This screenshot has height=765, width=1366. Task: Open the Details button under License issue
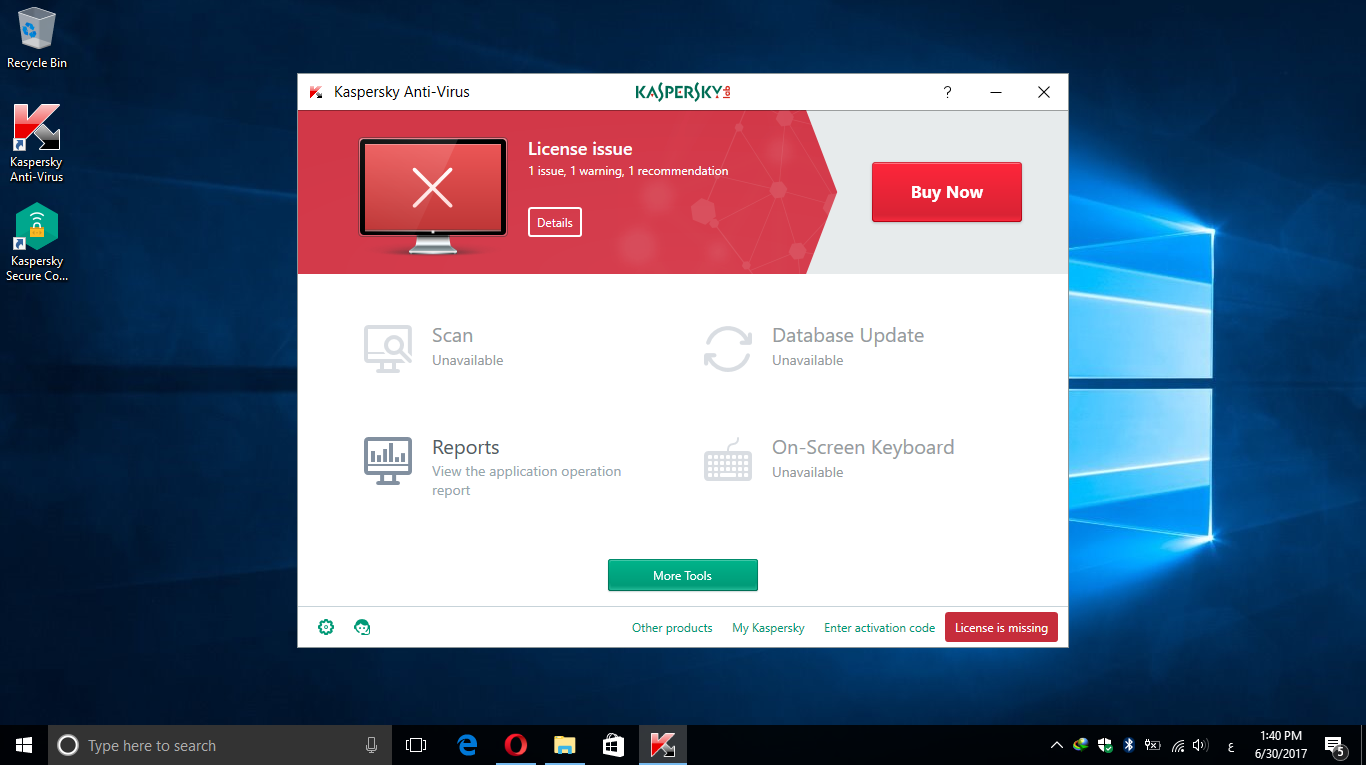click(x=555, y=222)
